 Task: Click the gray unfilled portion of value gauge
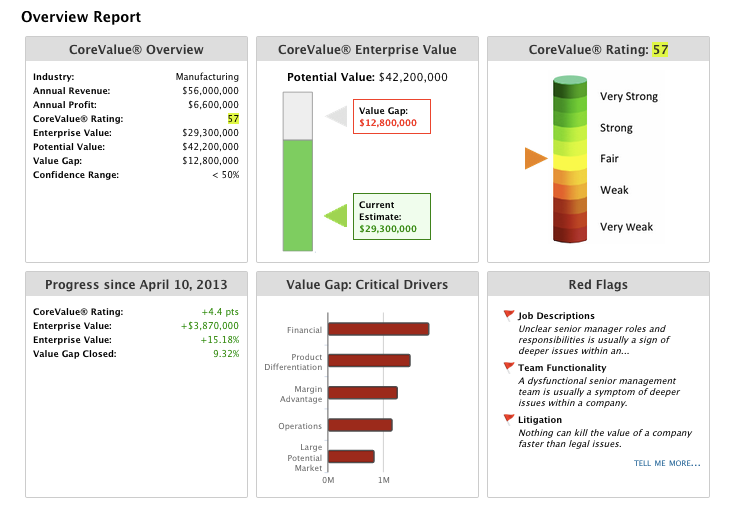coord(298,116)
